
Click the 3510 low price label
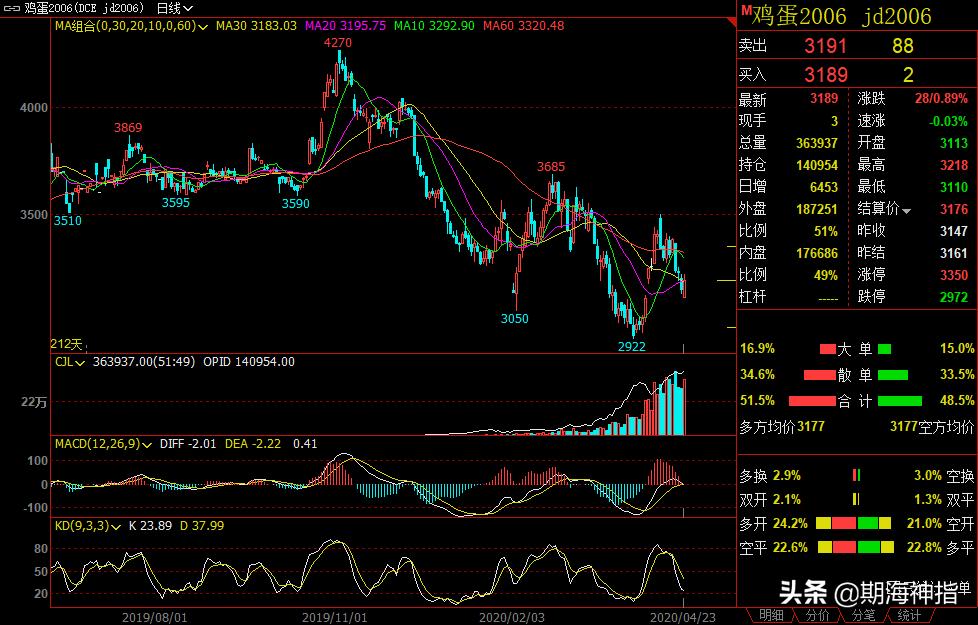67,220
